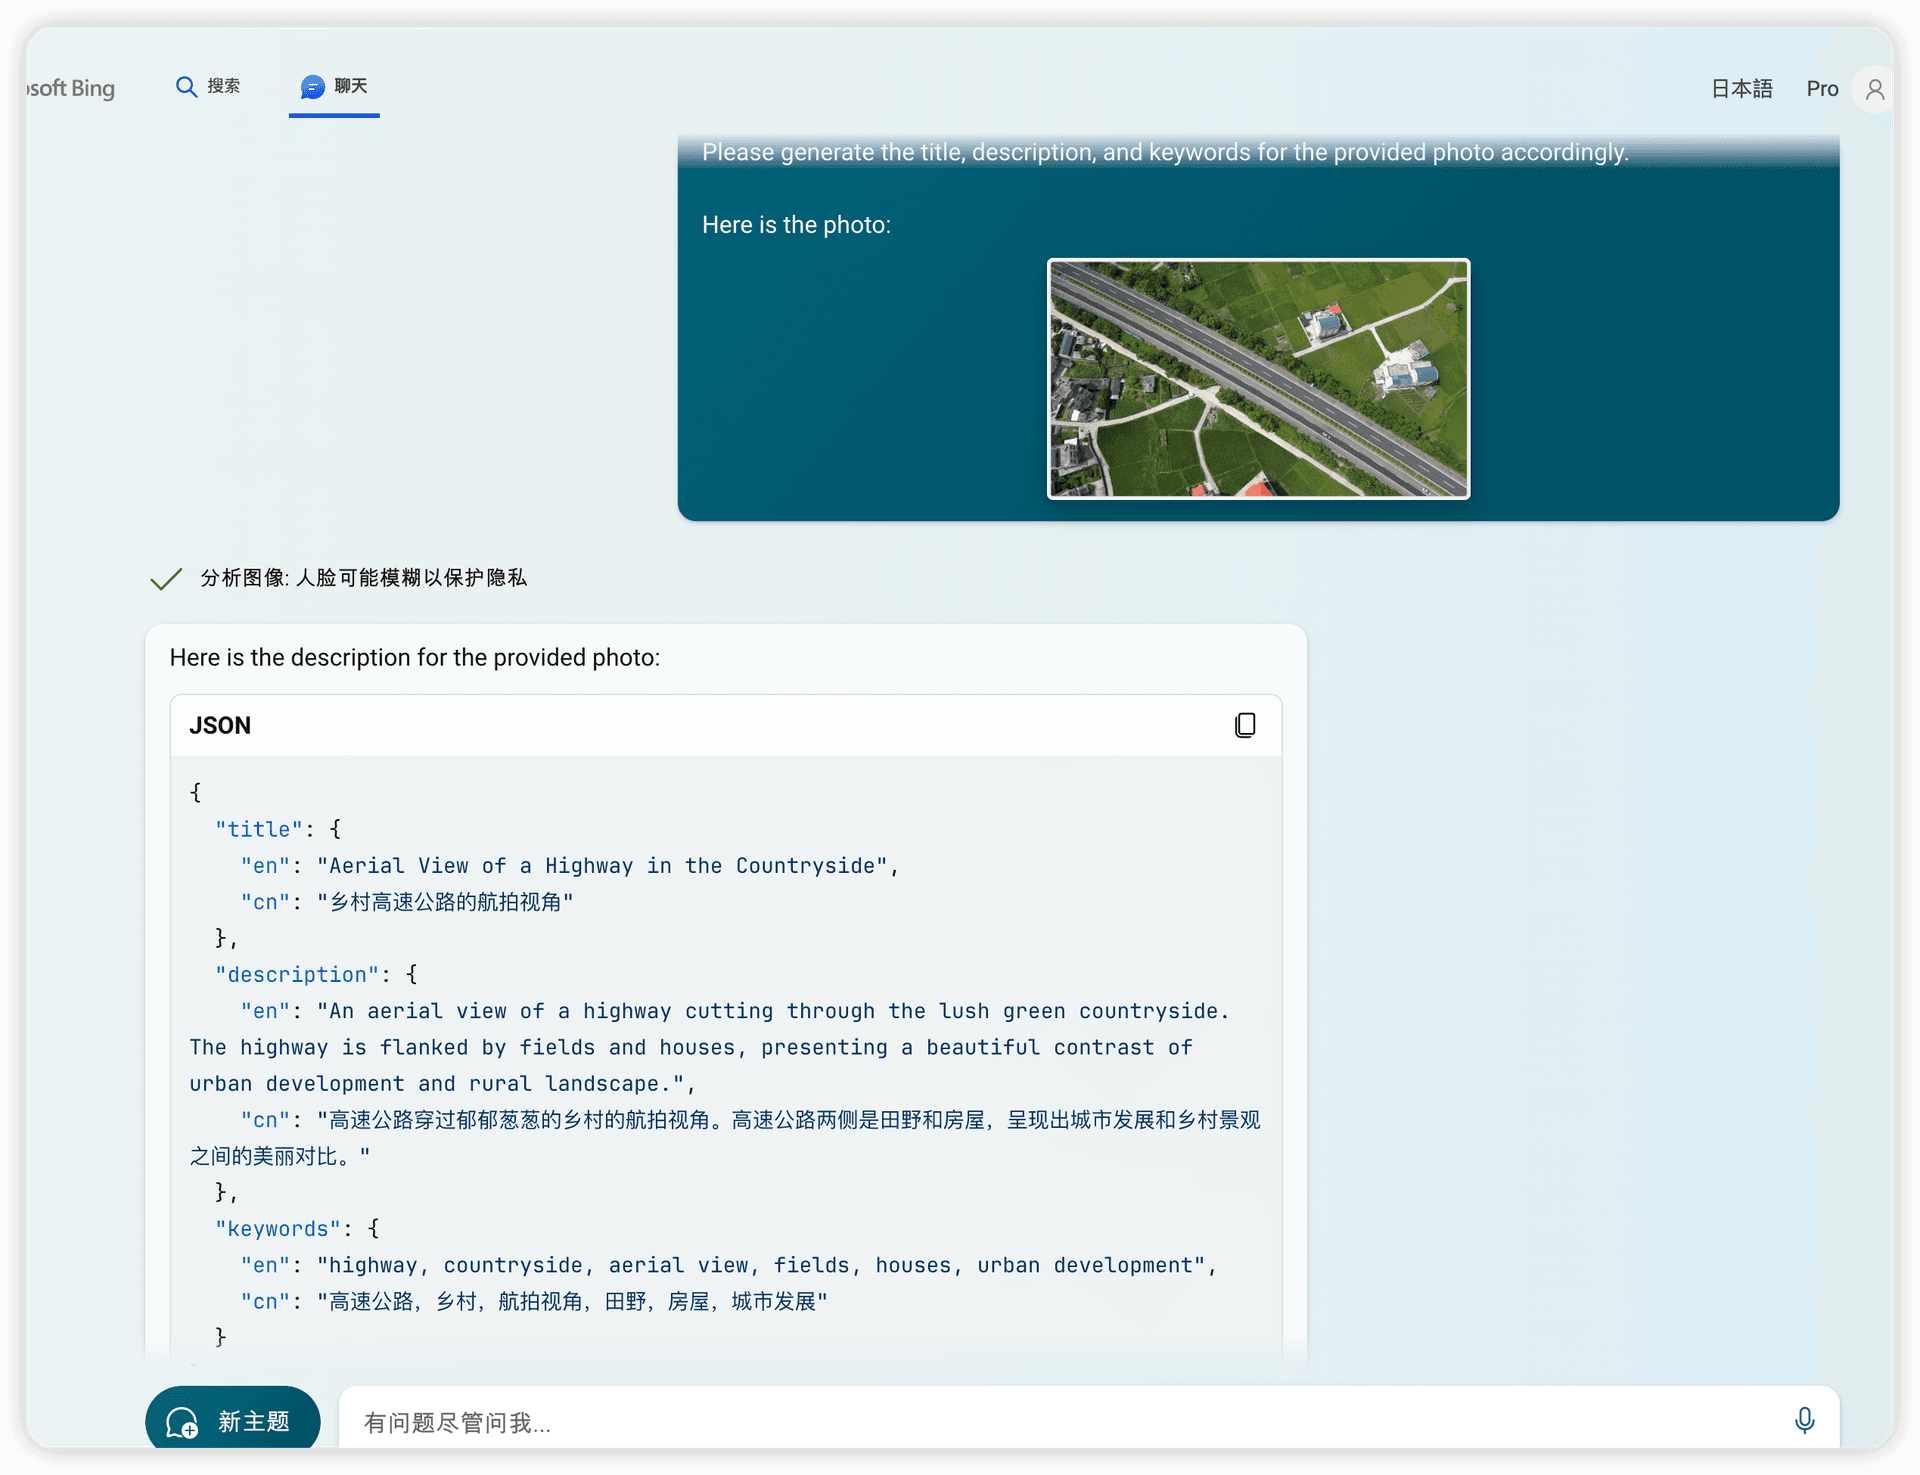The width and height of the screenshot is (1920, 1475).
Task: Click the 分析图像 analysis status text
Action: tap(363, 578)
